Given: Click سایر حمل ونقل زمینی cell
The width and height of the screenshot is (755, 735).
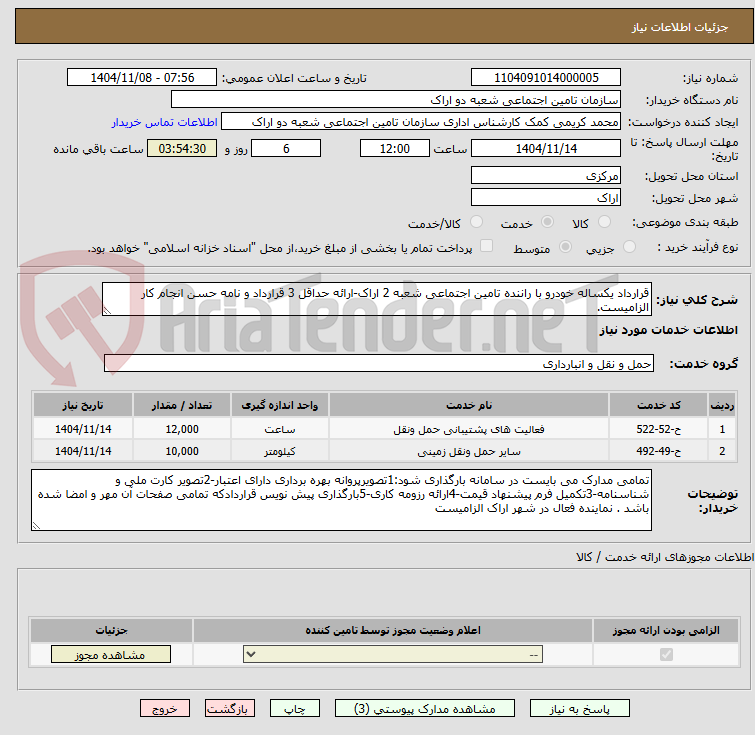Looking at the screenshot, I should point(469,451).
